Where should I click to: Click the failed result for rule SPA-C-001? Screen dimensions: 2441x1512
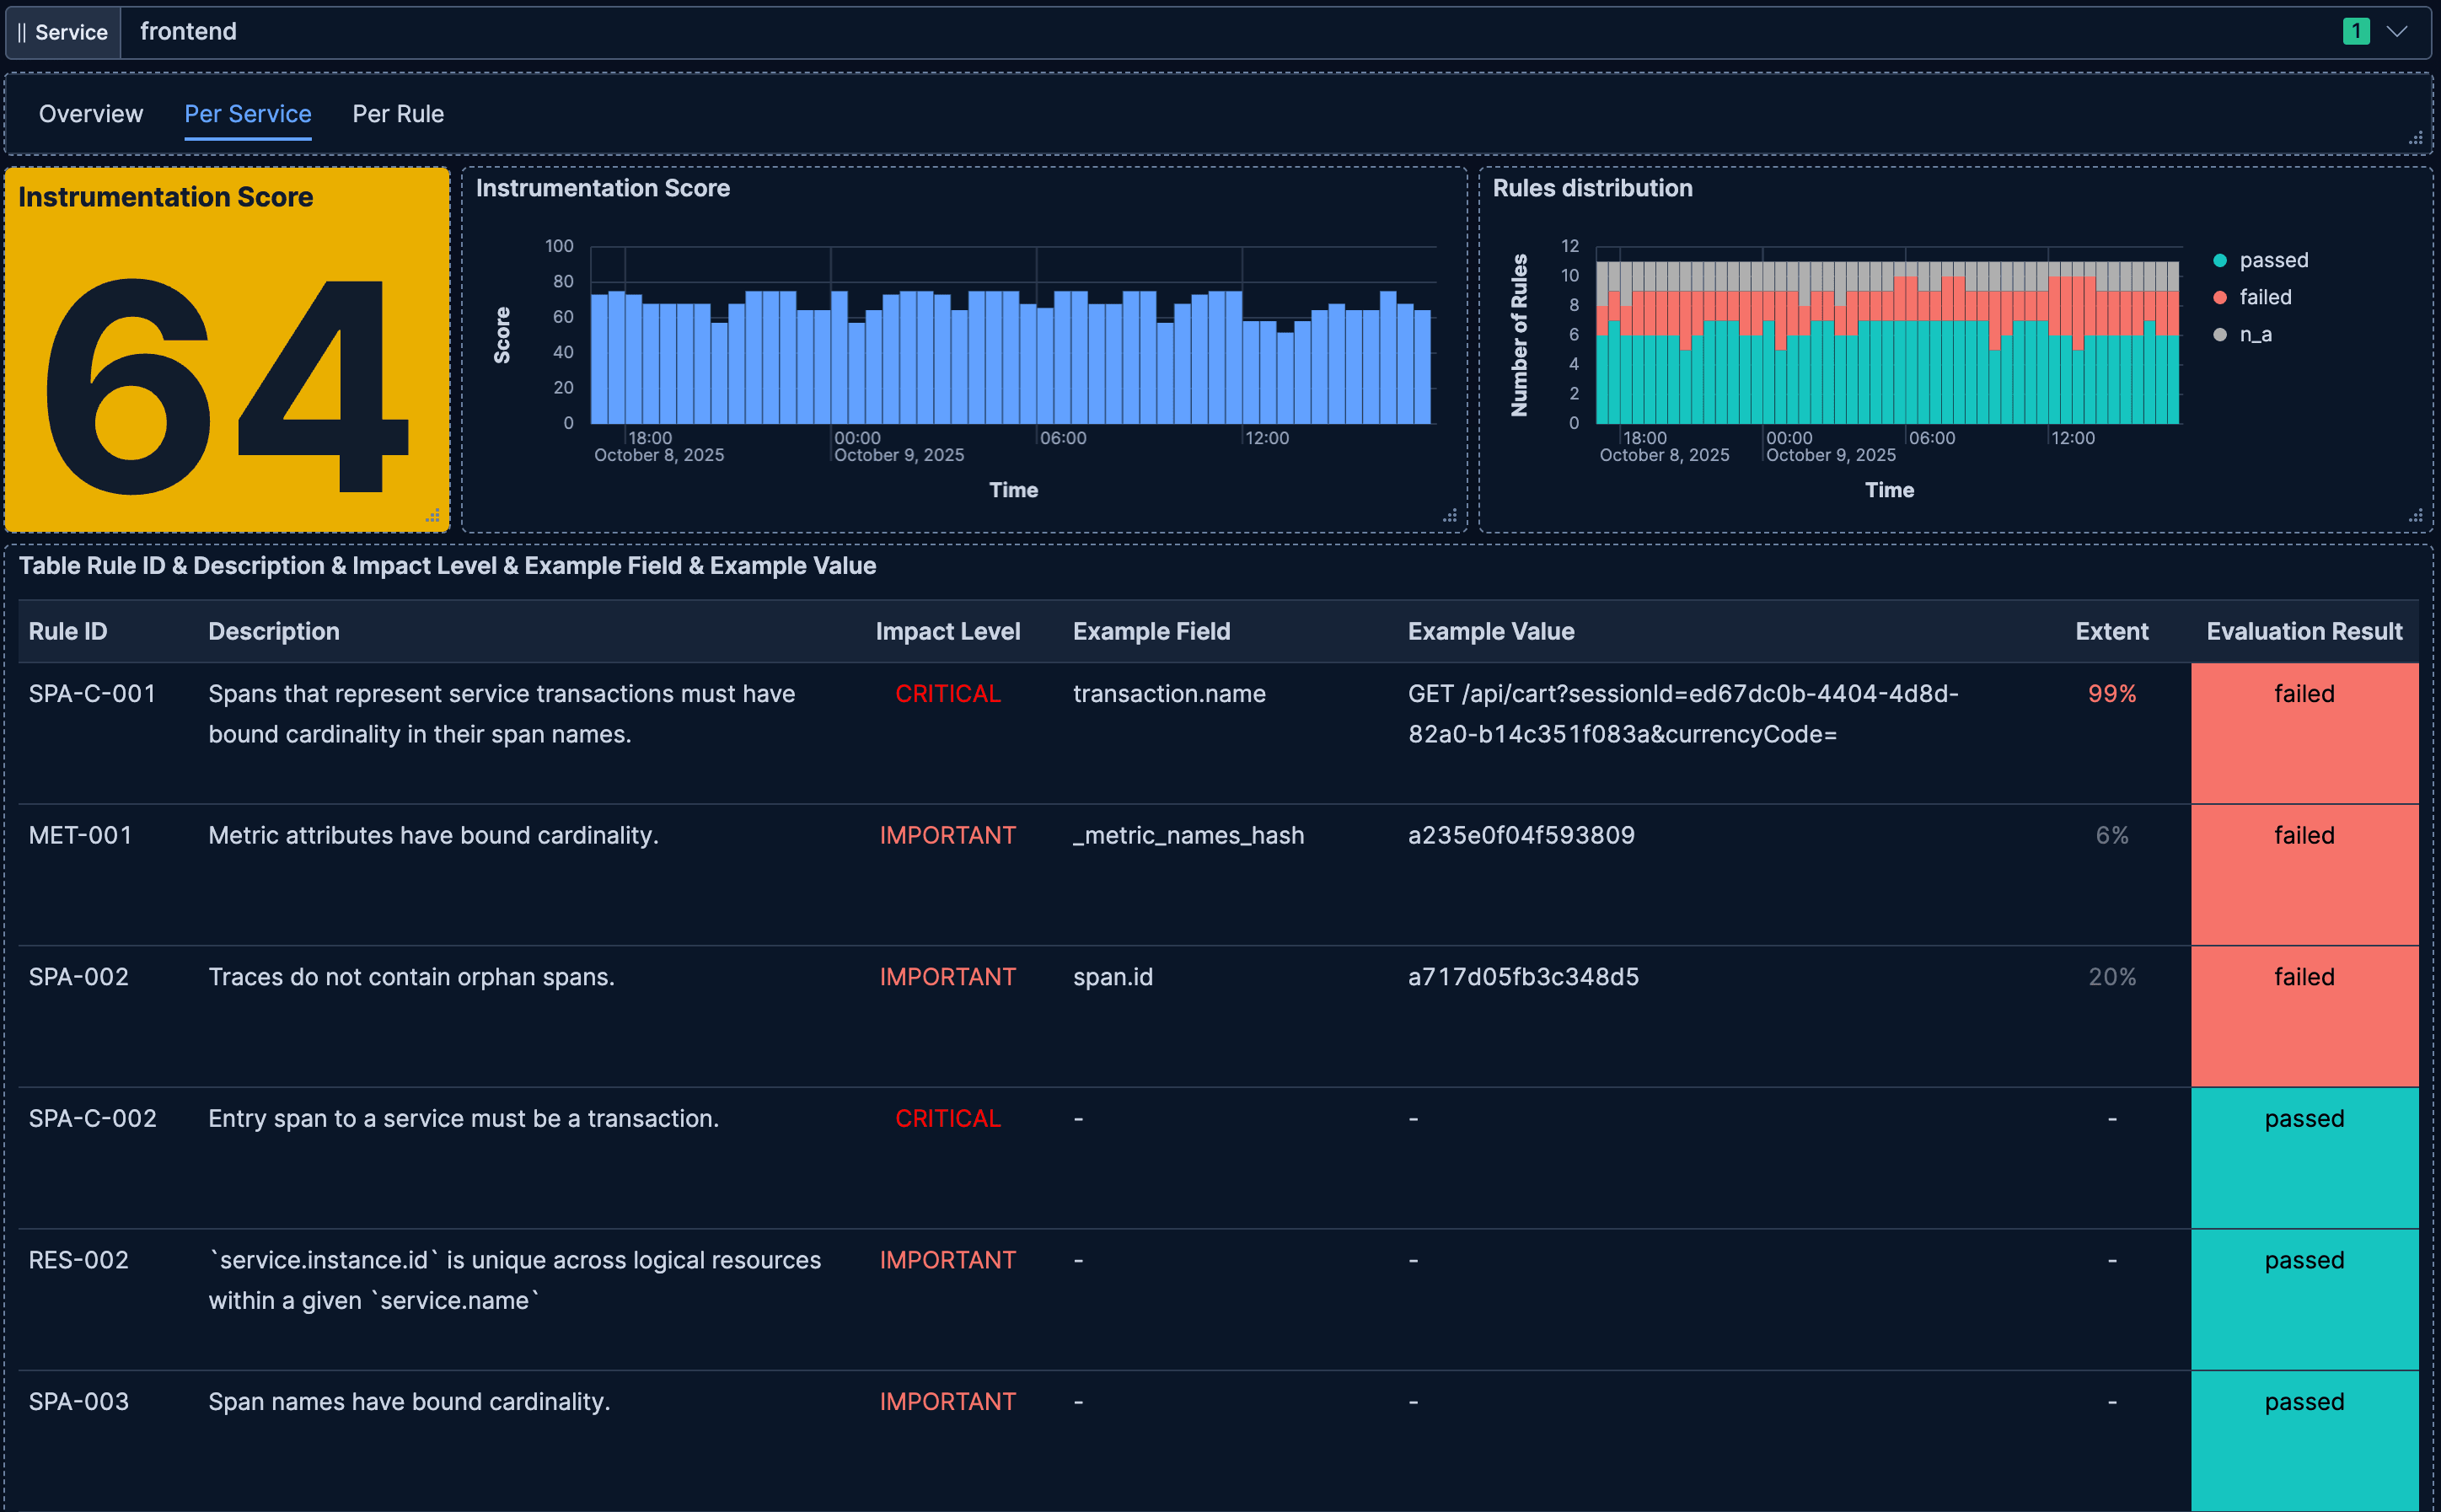coord(2304,693)
